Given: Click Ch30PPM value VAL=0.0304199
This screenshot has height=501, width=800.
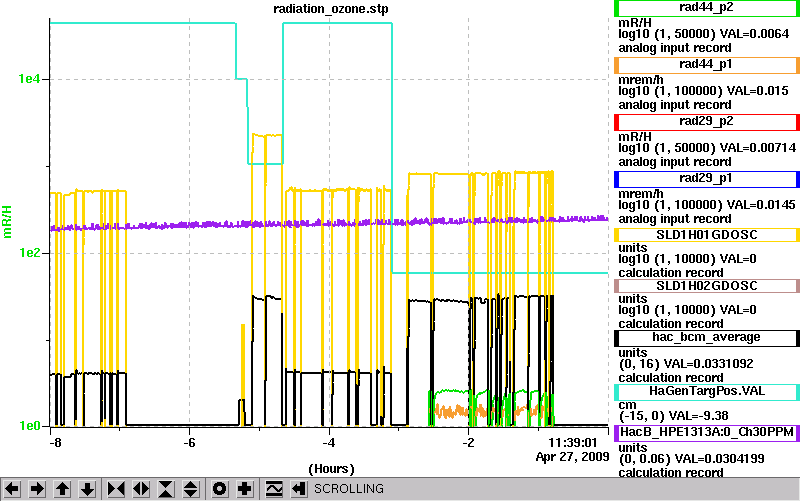Looking at the screenshot, I should (x=719, y=459).
